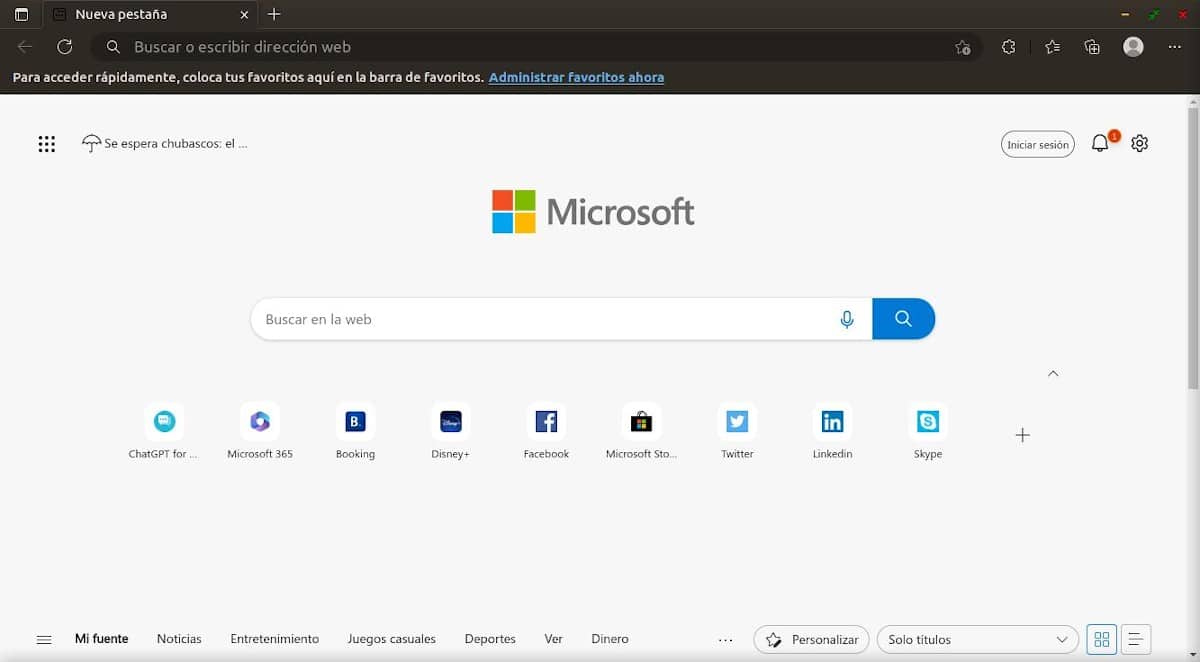Open notifications via the bell icon
Image resolution: width=1200 pixels, height=662 pixels.
(x=1098, y=143)
